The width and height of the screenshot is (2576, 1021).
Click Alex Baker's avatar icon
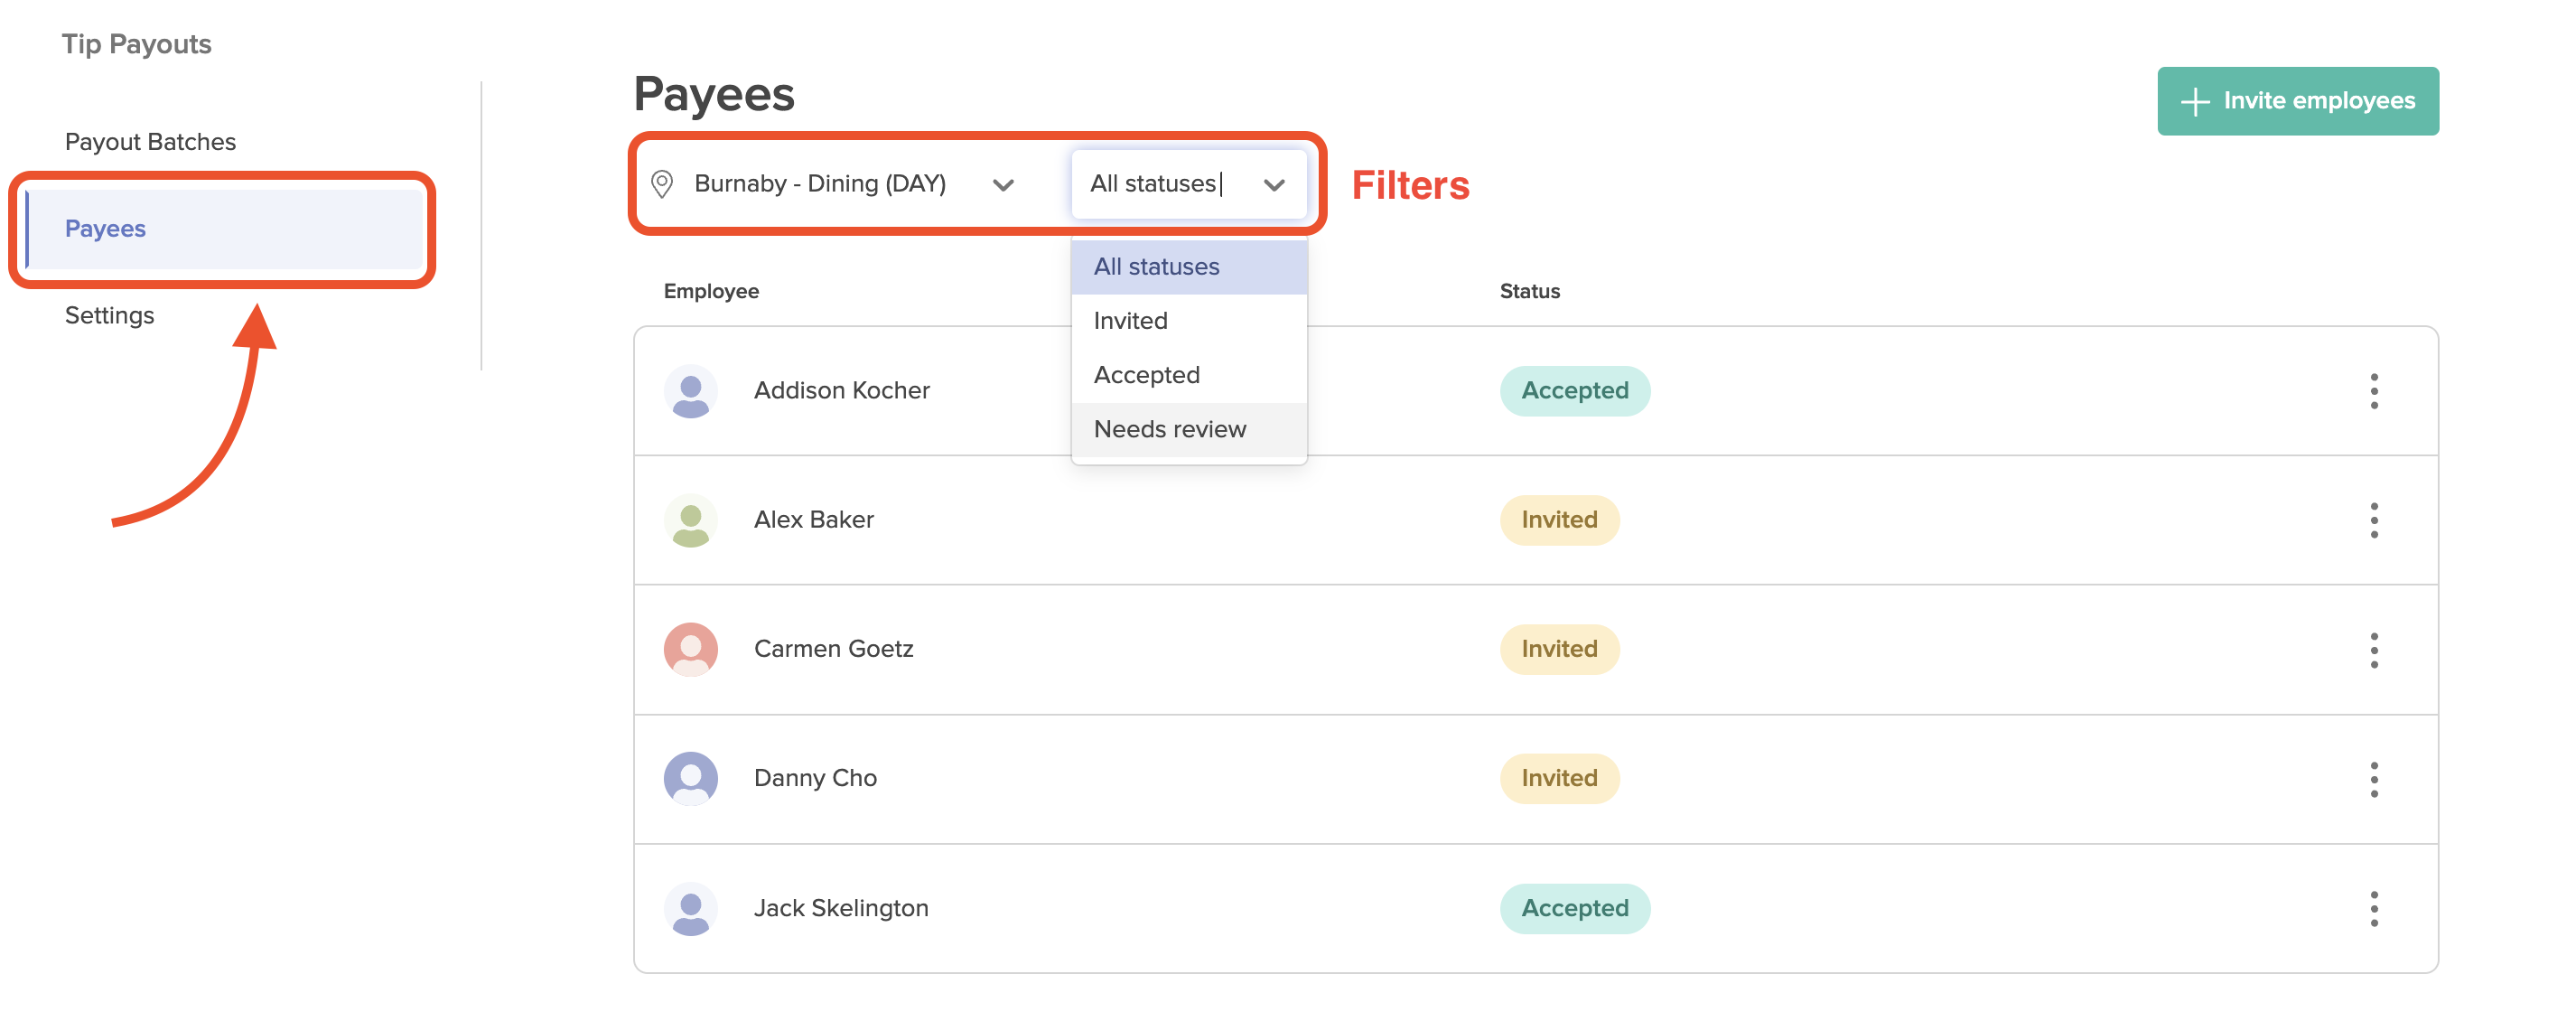click(690, 520)
